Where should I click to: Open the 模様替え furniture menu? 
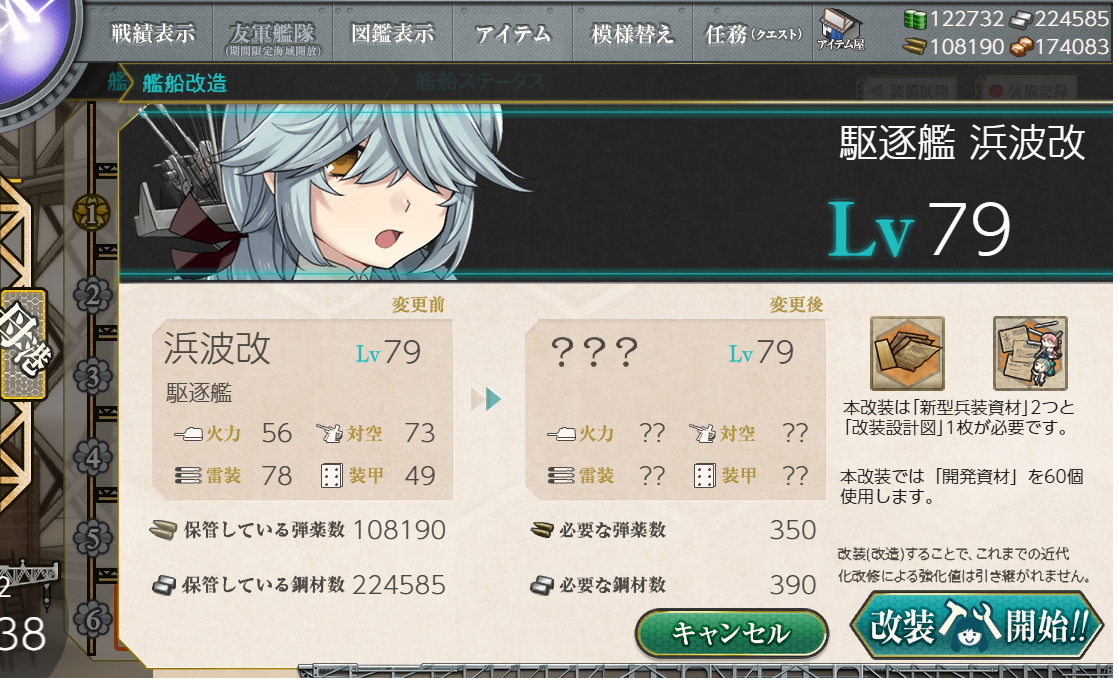click(632, 33)
